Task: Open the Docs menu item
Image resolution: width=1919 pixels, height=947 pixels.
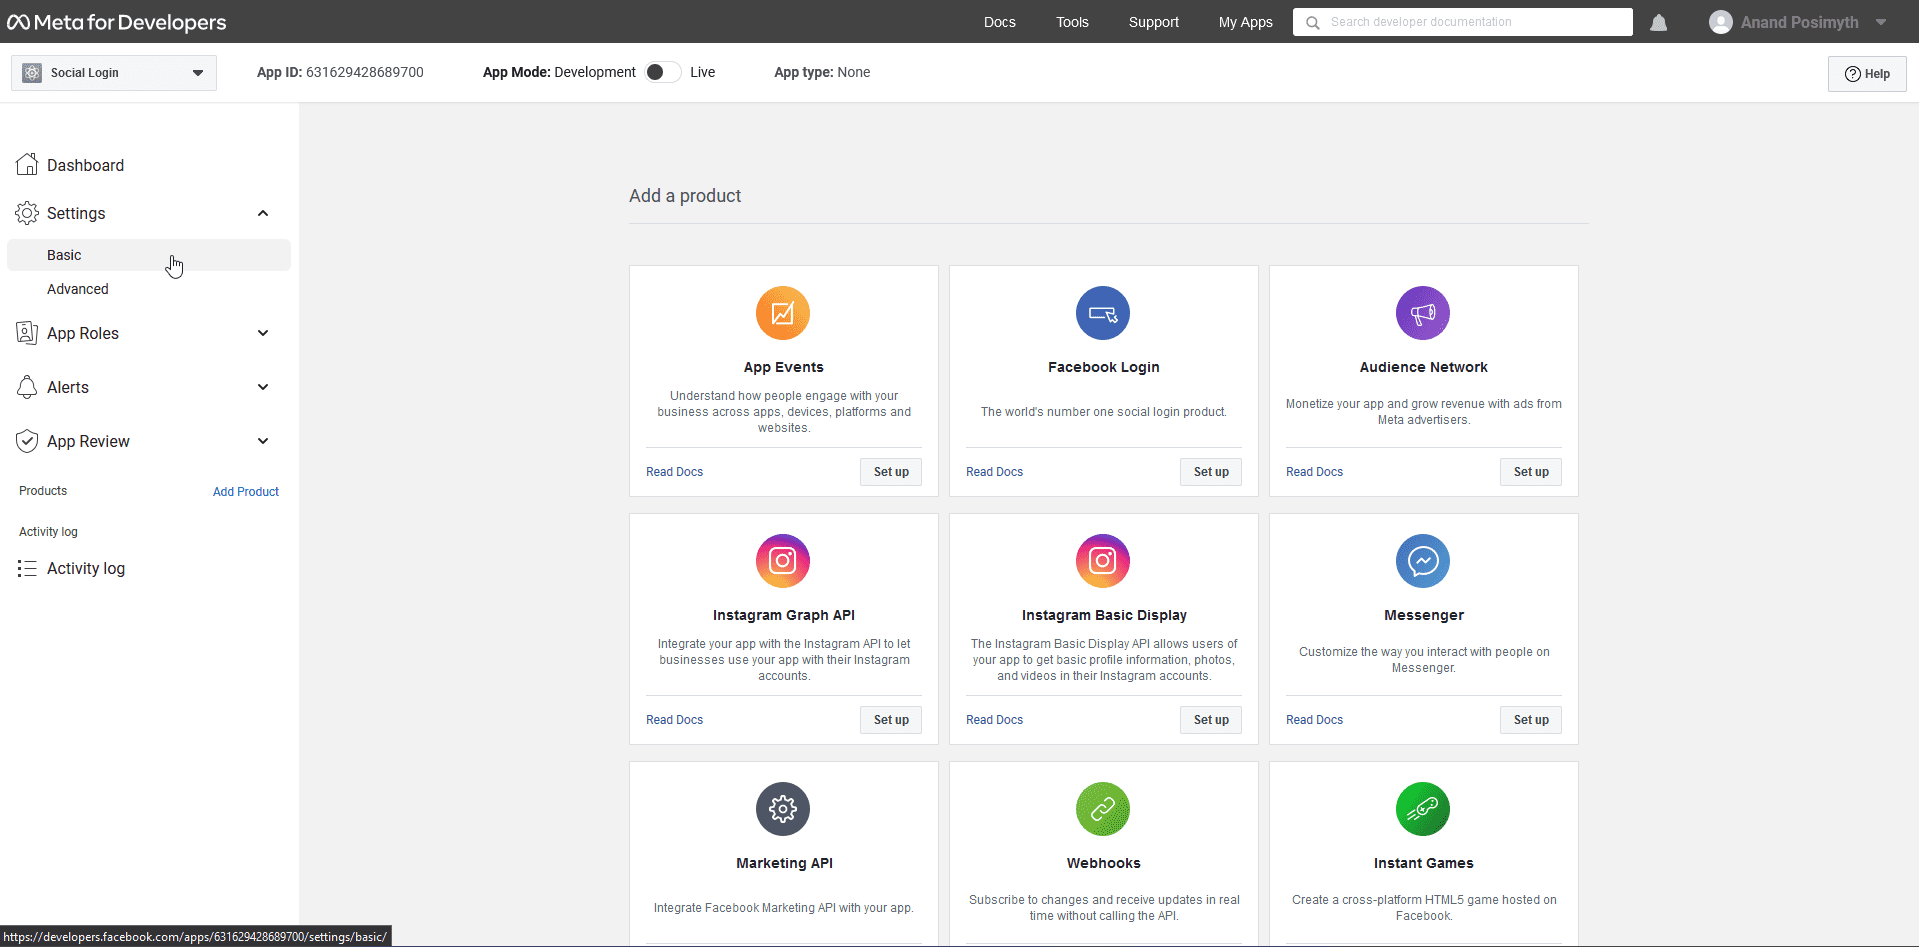Action: coord(998,22)
